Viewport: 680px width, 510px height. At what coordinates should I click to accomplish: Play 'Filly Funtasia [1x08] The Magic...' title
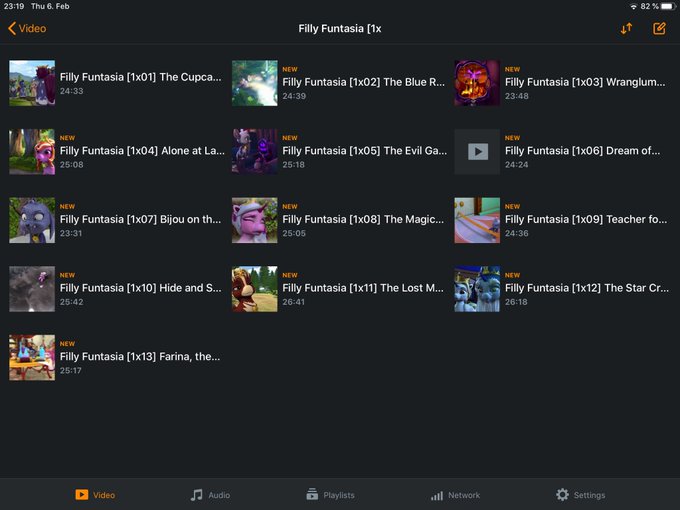(x=363, y=219)
